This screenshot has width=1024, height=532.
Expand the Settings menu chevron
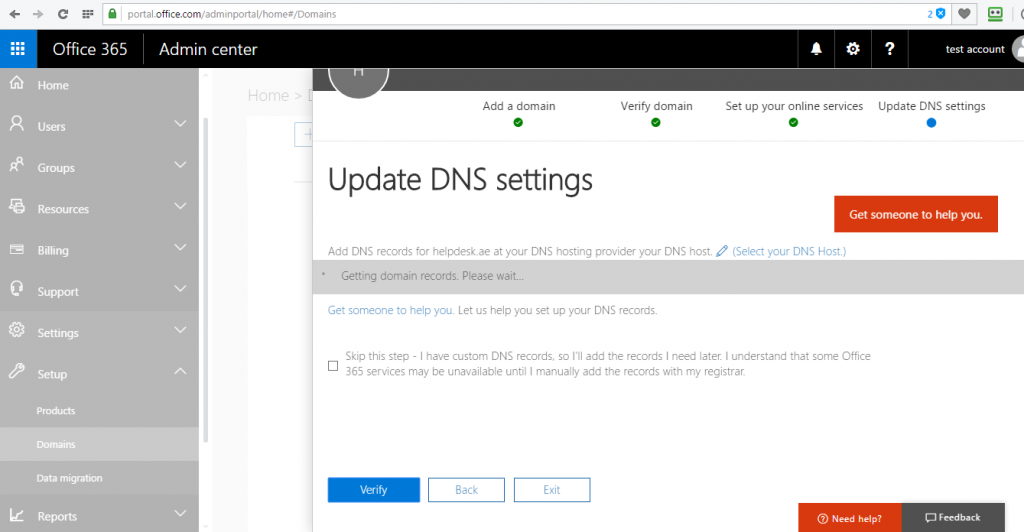coord(180,330)
